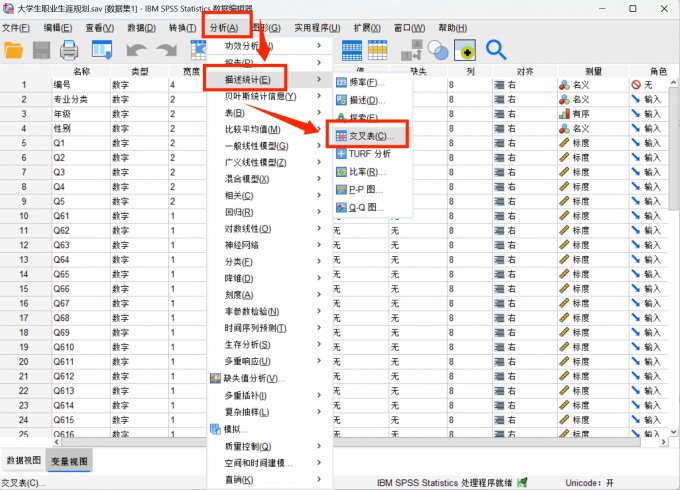Expand the 质量控制(Q) submenu
Image resolution: width=680 pixels, height=490 pixels.
(319, 446)
